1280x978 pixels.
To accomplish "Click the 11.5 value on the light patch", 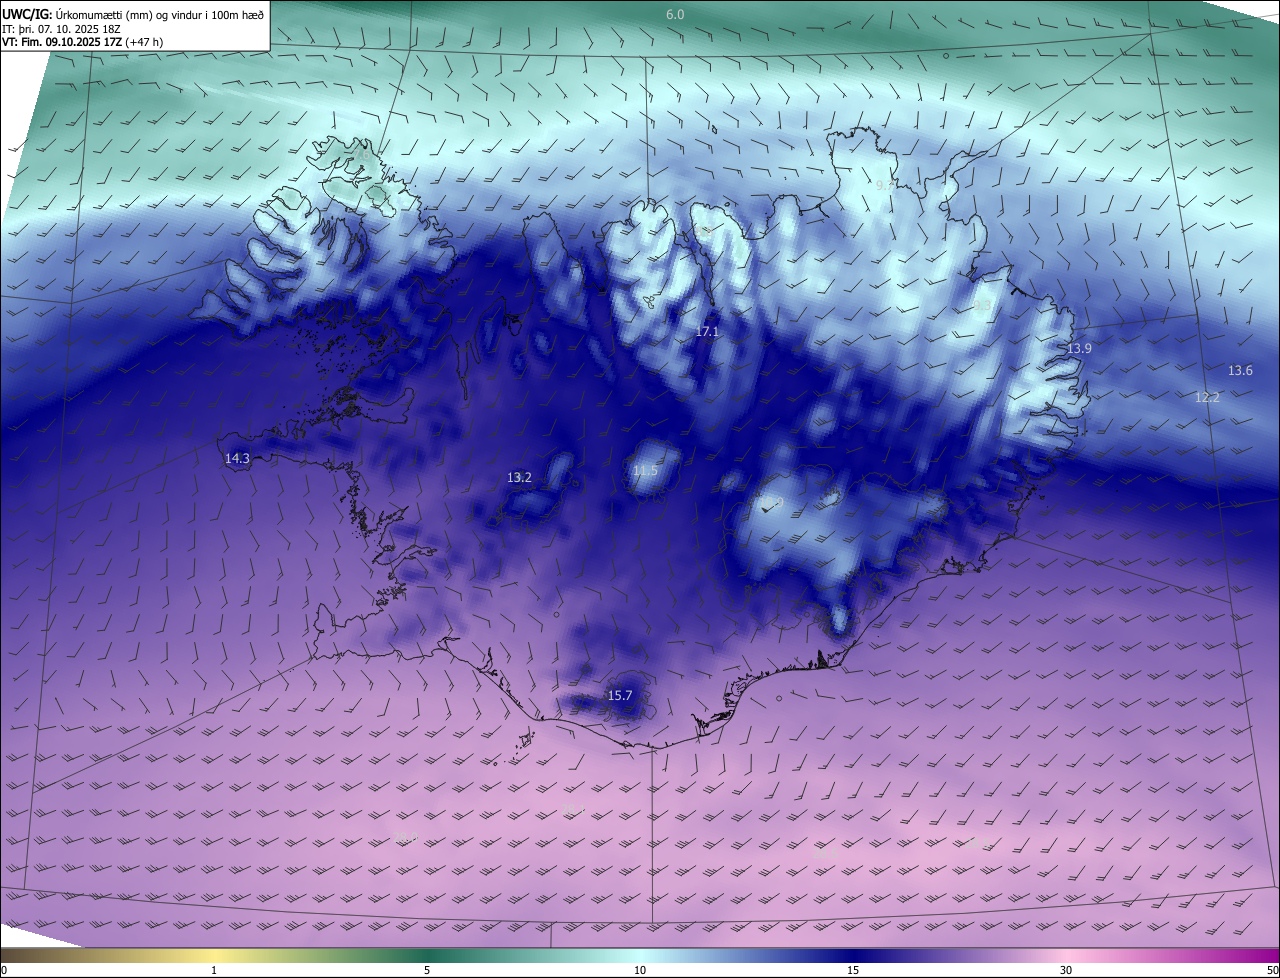I will click(x=646, y=470).
